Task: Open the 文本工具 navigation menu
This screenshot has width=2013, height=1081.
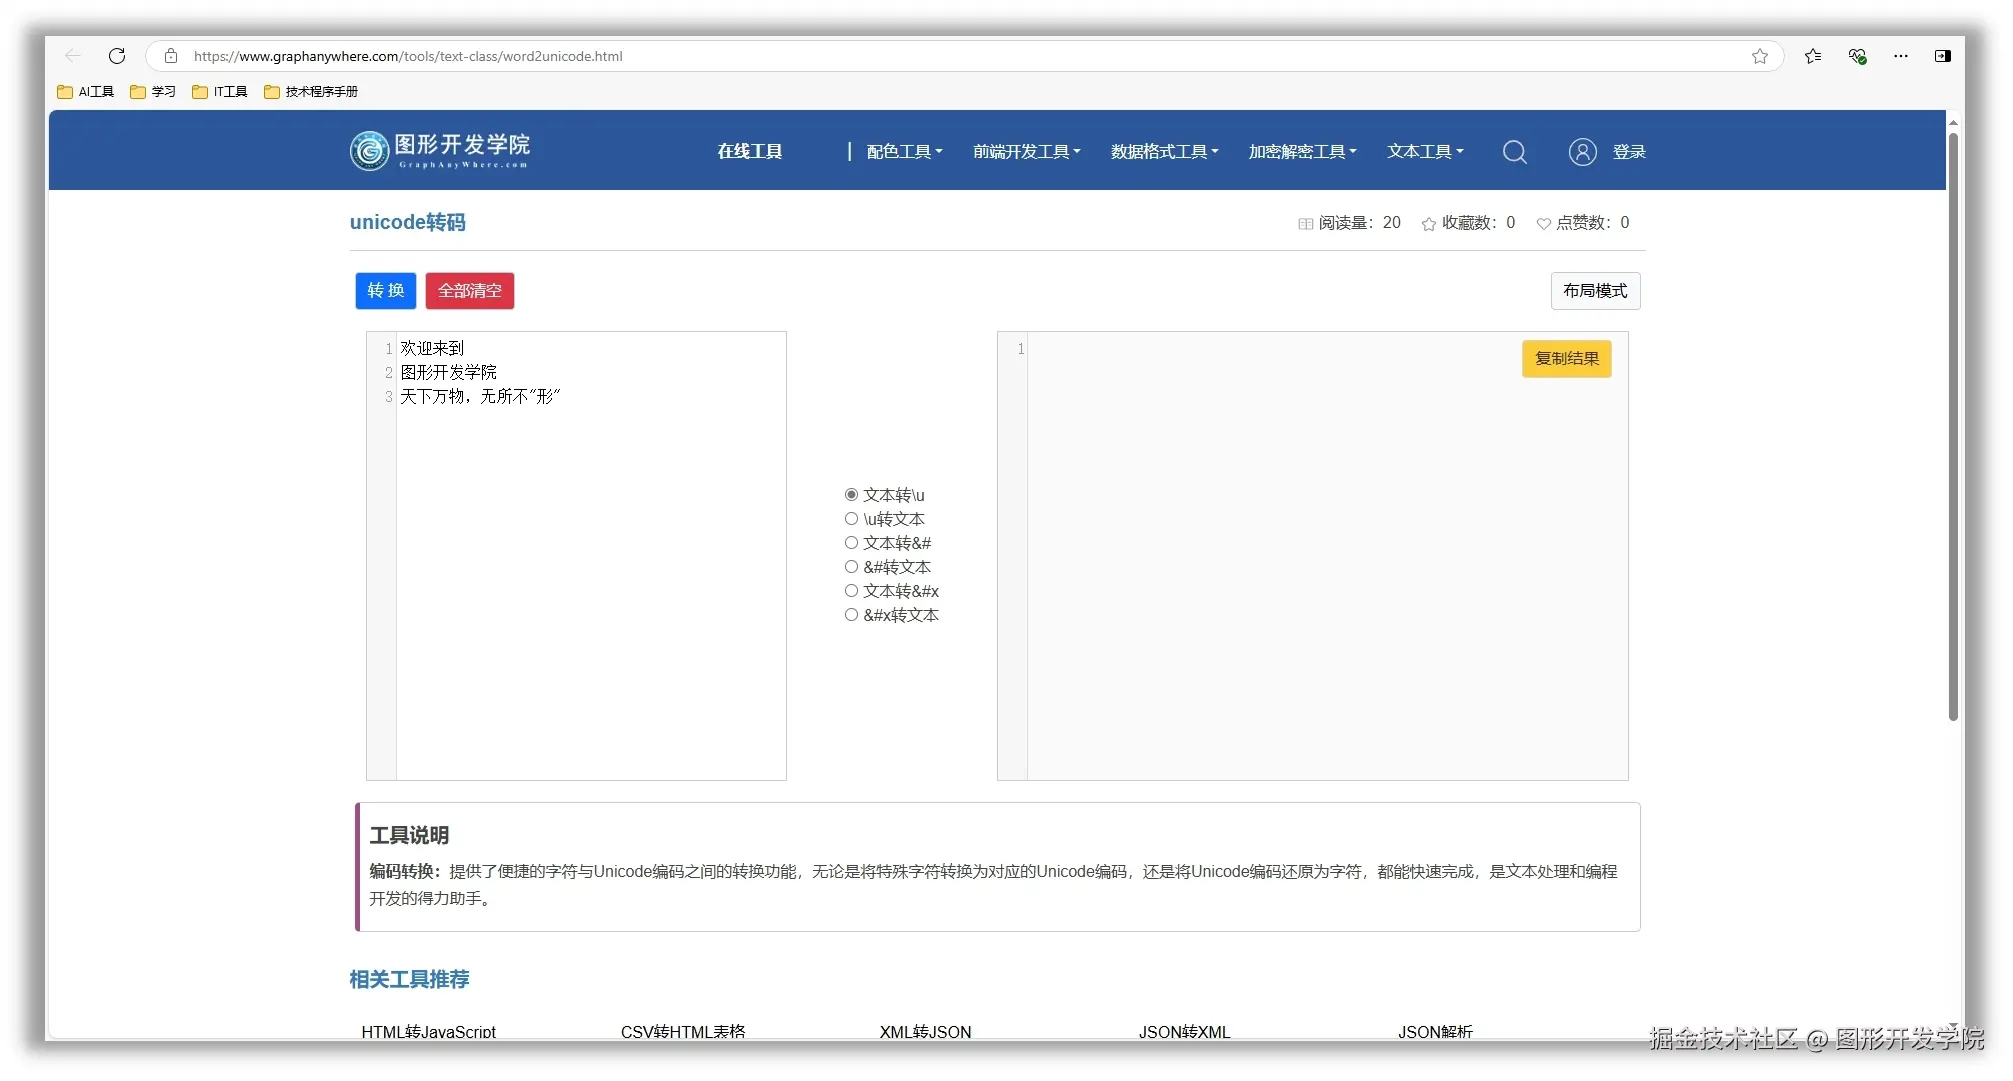Action: pyautogui.click(x=1424, y=151)
